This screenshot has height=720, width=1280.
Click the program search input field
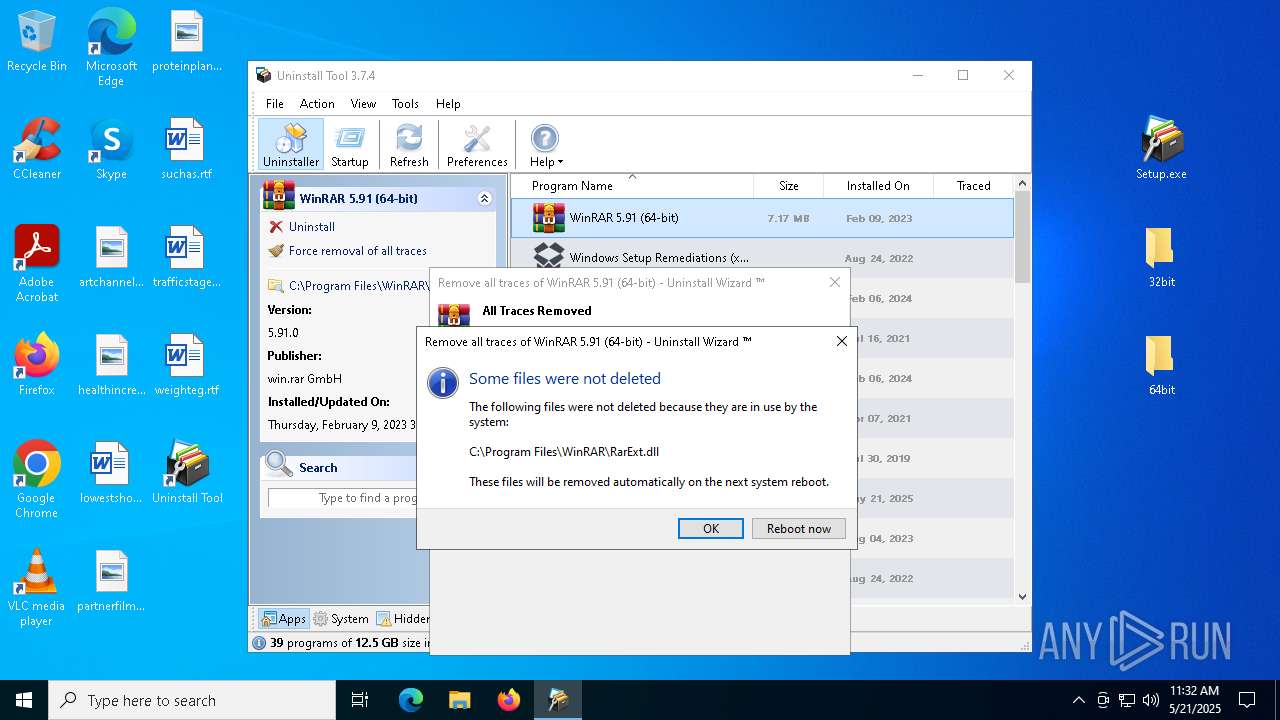click(343, 498)
